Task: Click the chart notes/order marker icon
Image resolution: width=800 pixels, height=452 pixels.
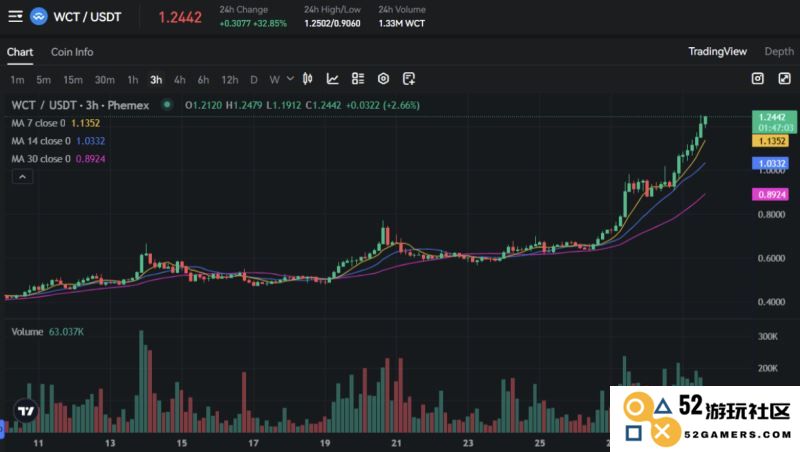Action: click(409, 79)
